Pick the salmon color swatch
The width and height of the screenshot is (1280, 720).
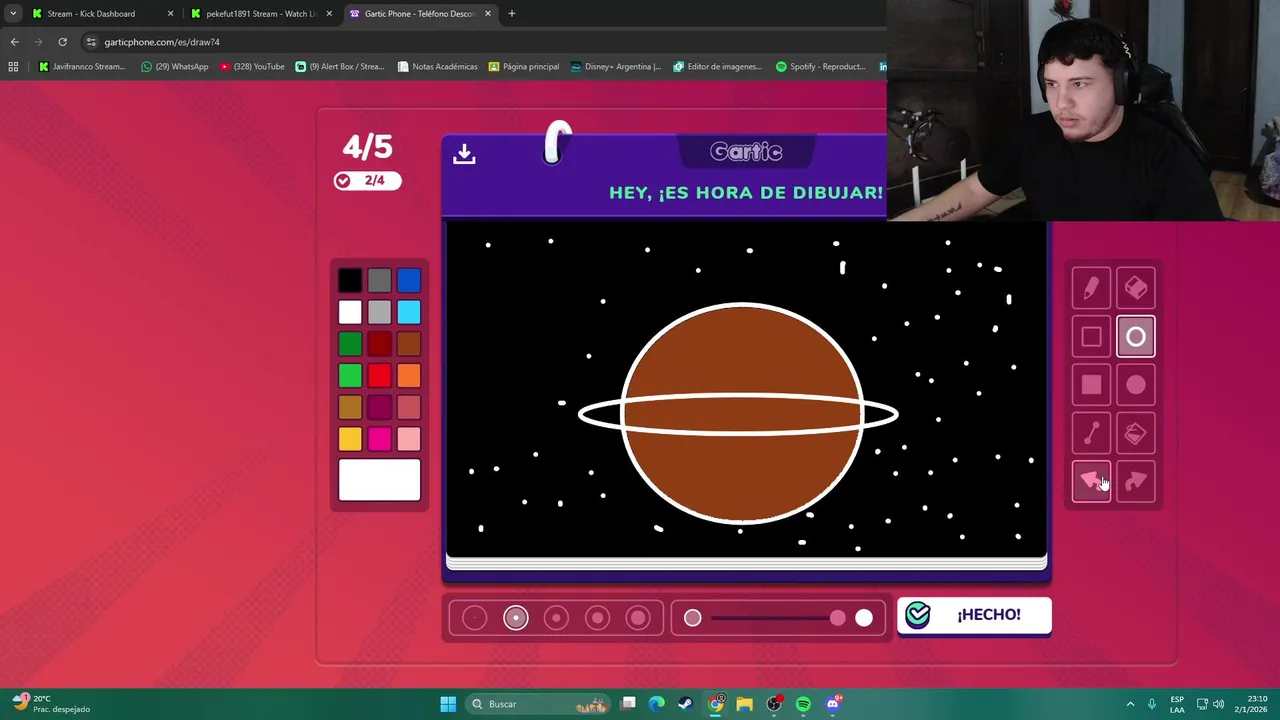pos(408,408)
